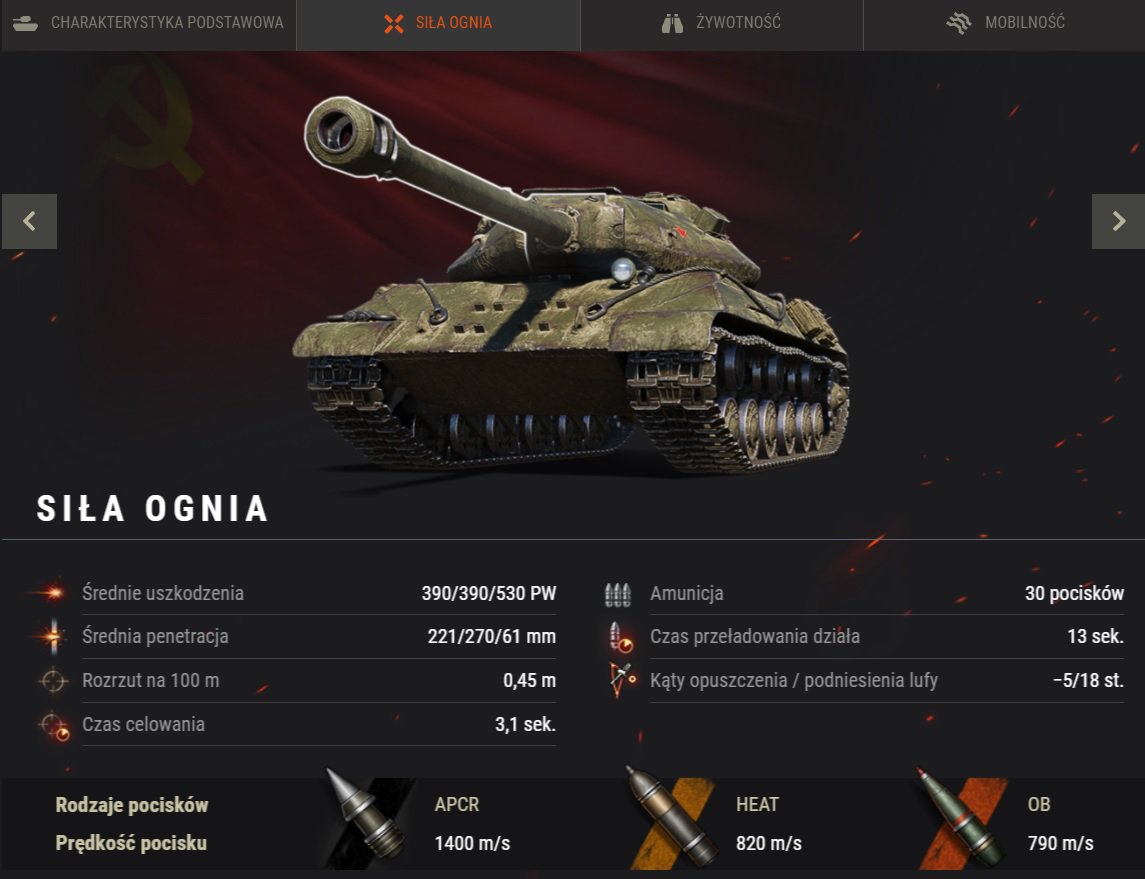1145x879 pixels.
Task: Click the gun elevation angles icon
Action: click(x=621, y=680)
